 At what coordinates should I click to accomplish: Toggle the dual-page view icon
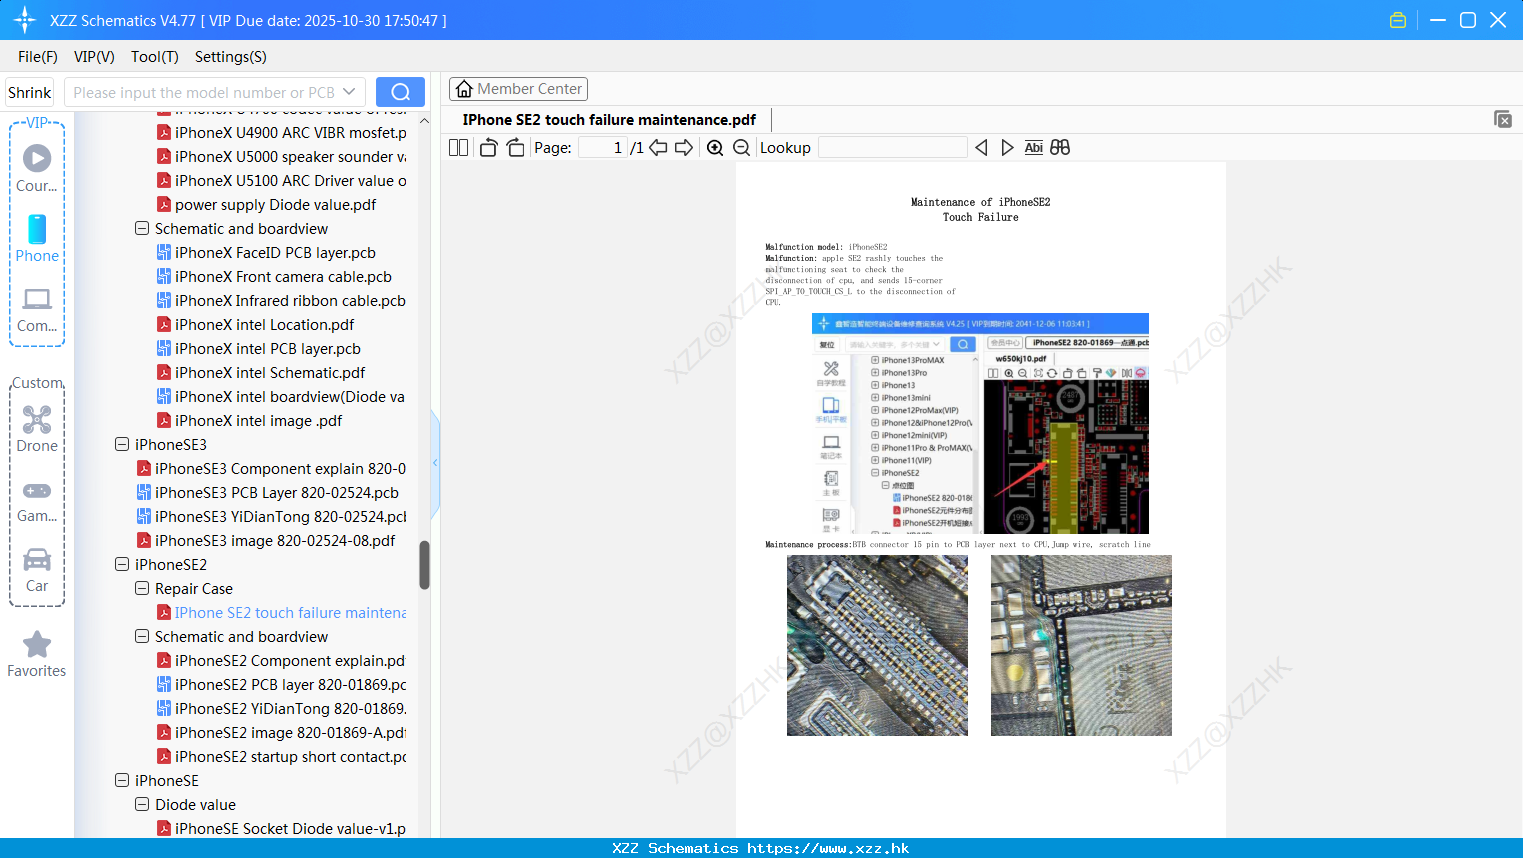pos(458,148)
